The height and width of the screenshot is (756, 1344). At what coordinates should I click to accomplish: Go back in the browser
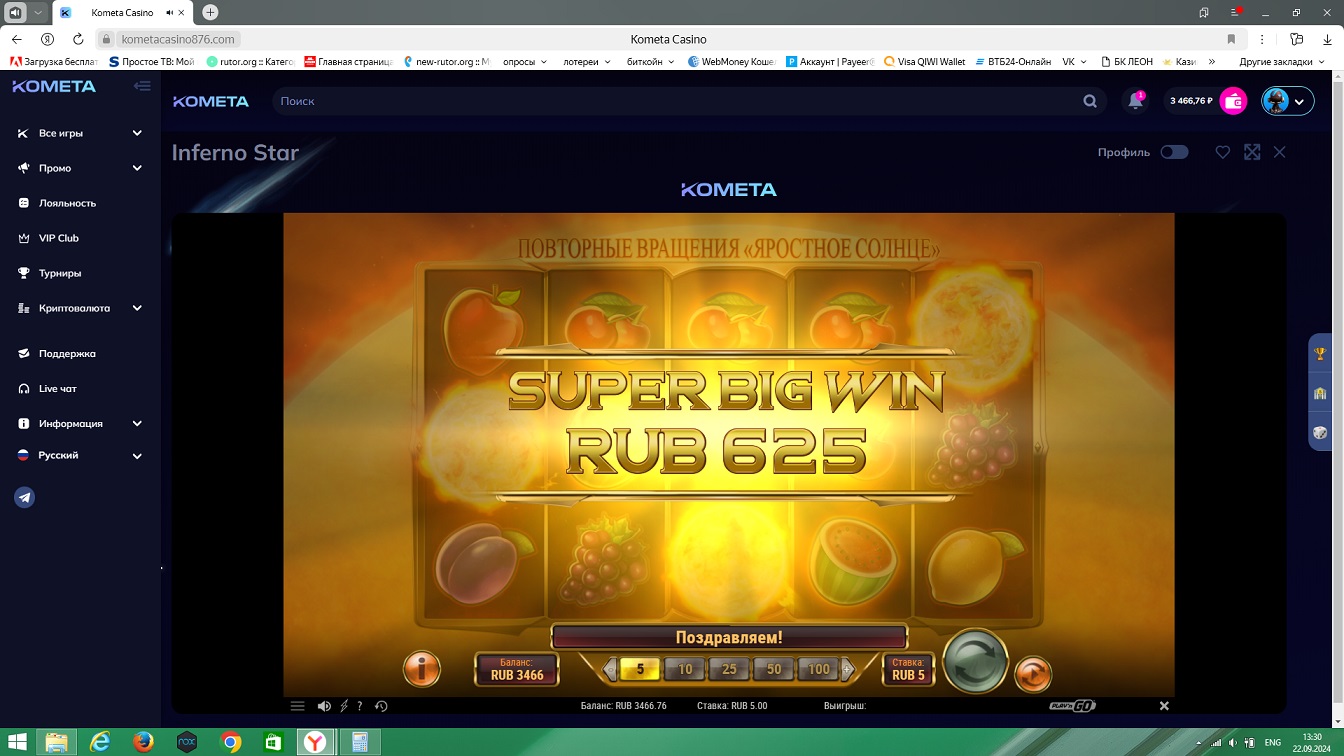tap(16, 39)
